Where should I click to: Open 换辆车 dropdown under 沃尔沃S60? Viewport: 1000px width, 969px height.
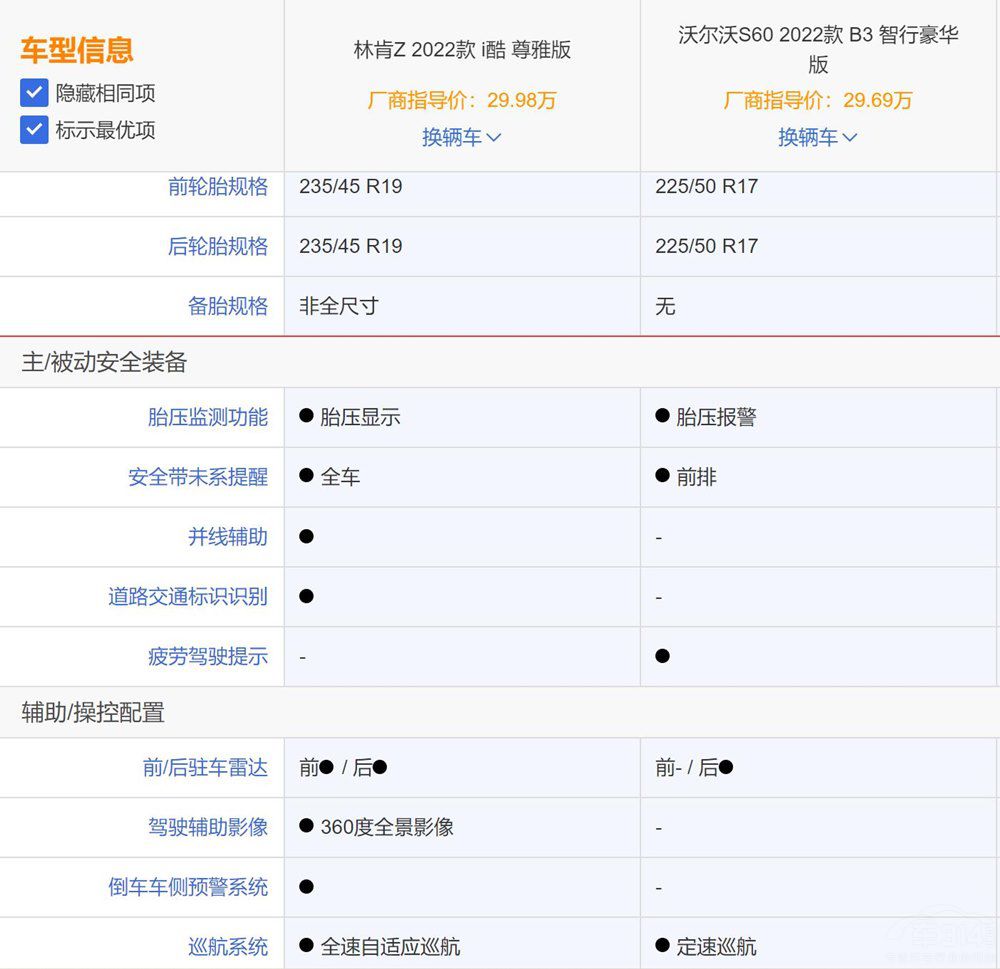tap(818, 137)
